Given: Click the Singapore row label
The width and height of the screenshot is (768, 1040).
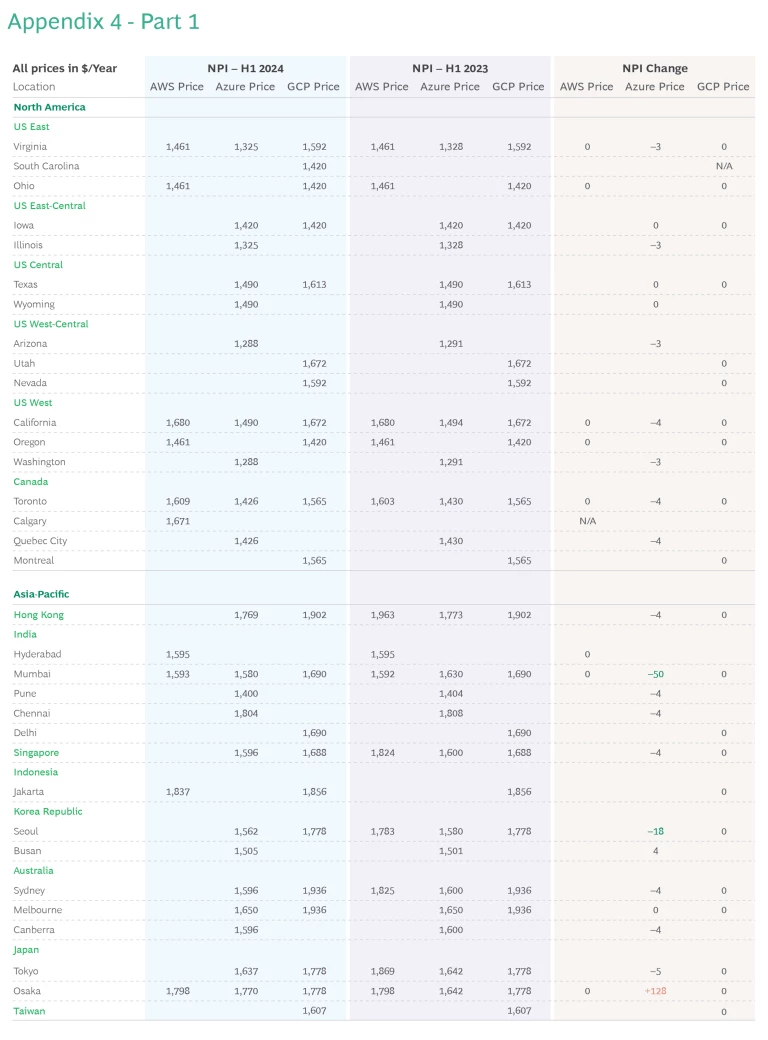Looking at the screenshot, I should (36, 752).
